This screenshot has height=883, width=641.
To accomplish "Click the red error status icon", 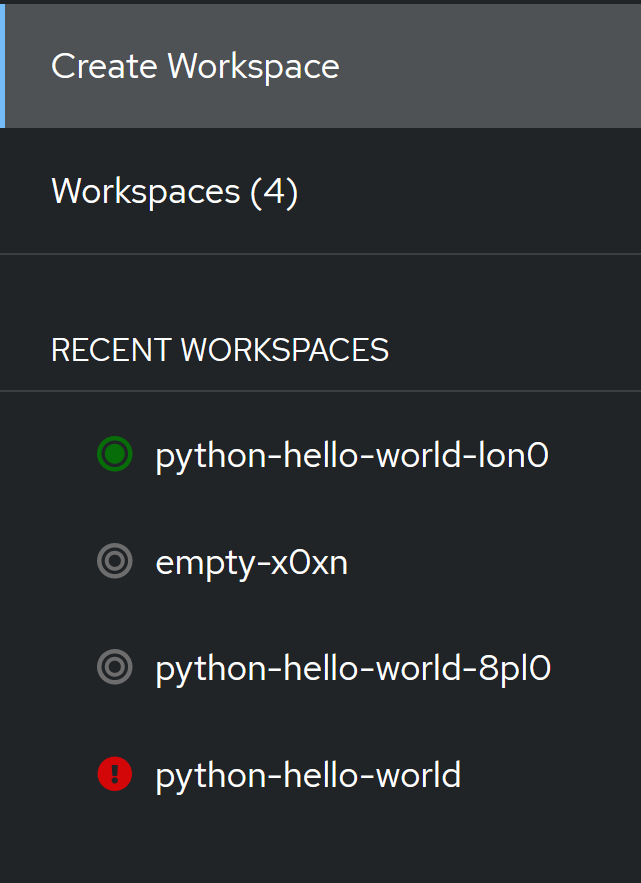I will click(115, 773).
